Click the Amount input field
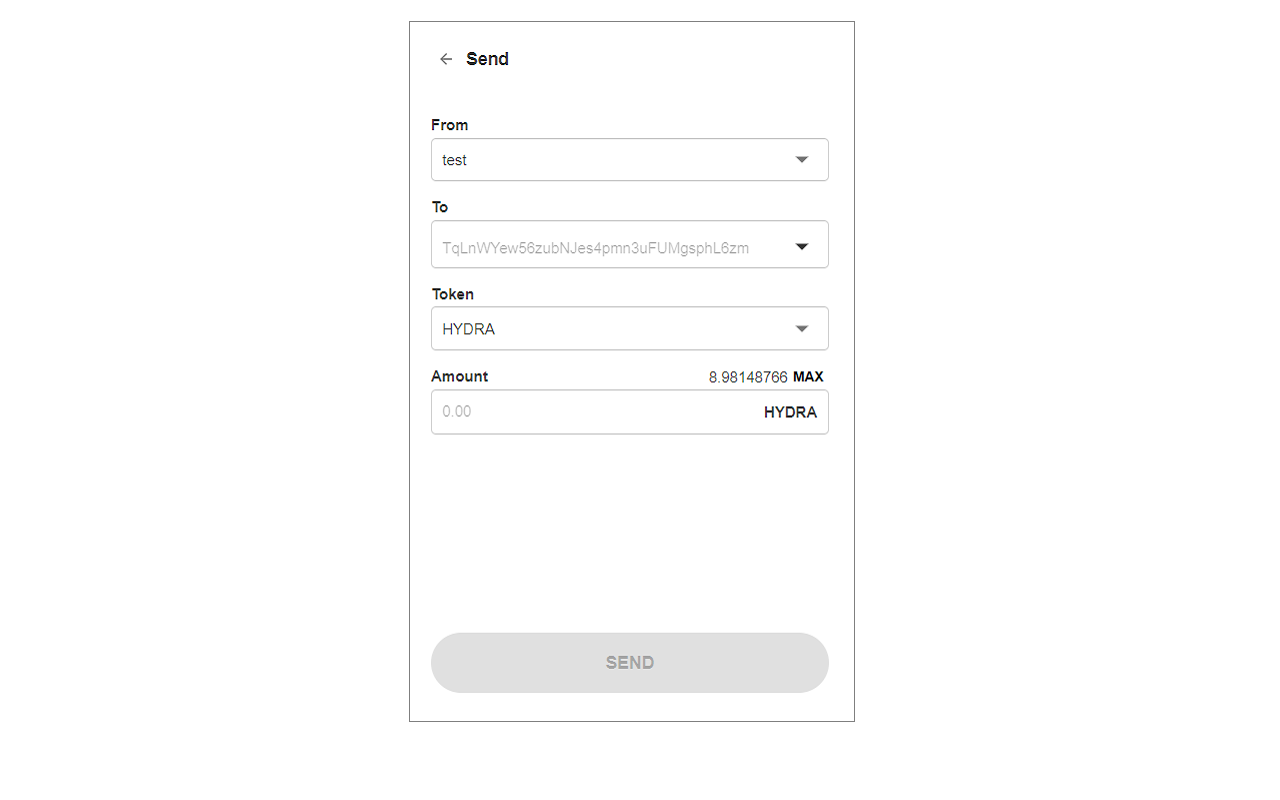1280x800 pixels. (x=600, y=412)
